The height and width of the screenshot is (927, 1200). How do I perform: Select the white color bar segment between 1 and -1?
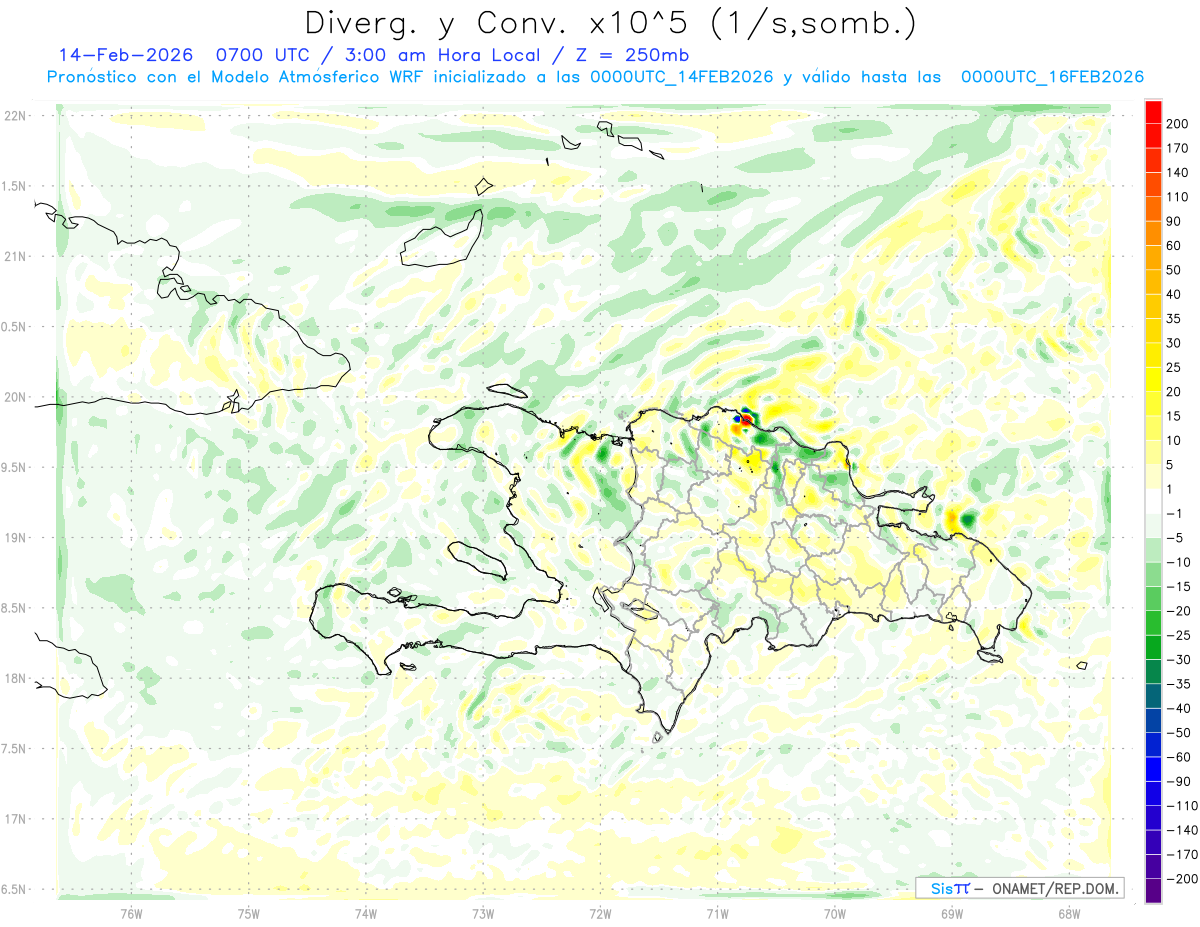click(1153, 502)
